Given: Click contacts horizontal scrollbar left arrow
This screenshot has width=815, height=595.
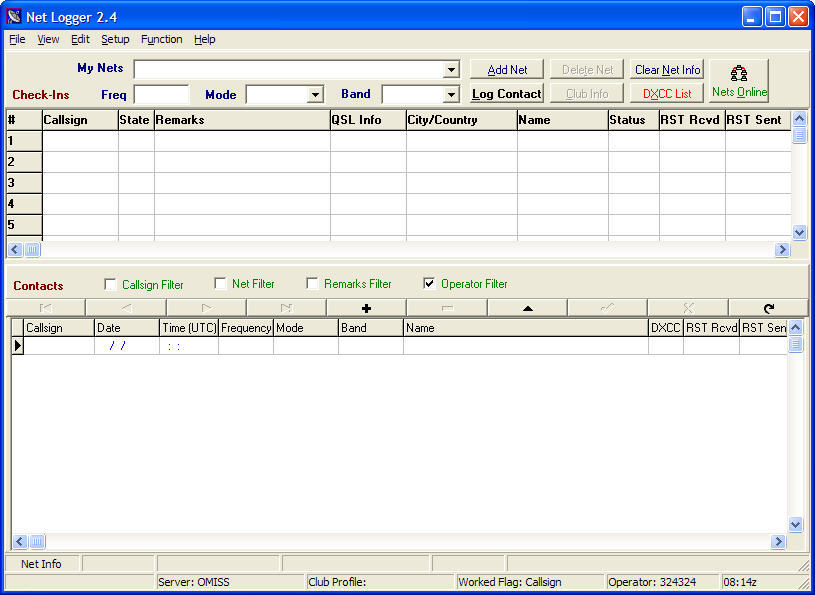Looking at the screenshot, I should [x=20, y=542].
